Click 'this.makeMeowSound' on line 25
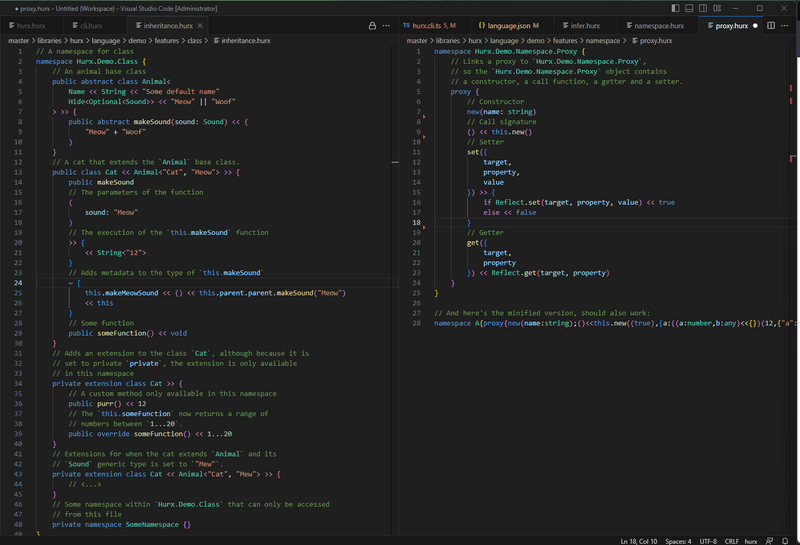The width and height of the screenshot is (800, 545). pos(121,293)
